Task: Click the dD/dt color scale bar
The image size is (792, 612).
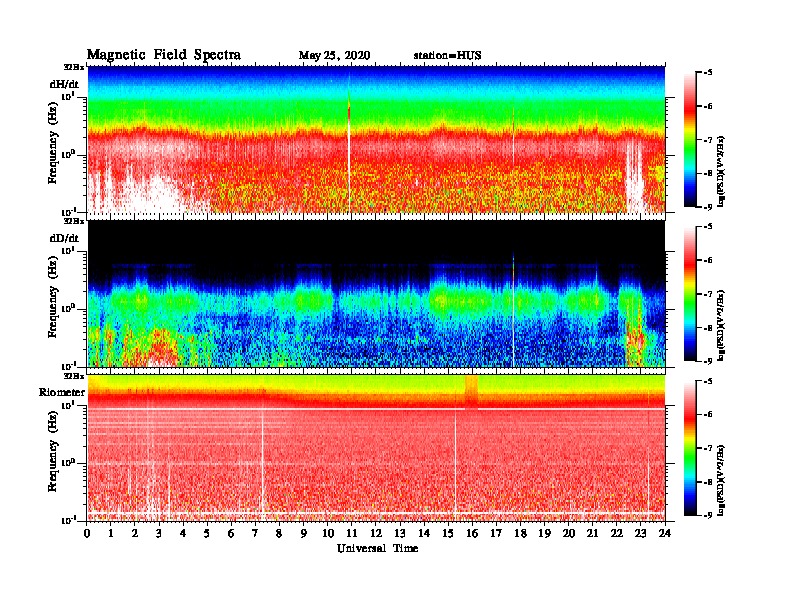Action: click(x=690, y=293)
